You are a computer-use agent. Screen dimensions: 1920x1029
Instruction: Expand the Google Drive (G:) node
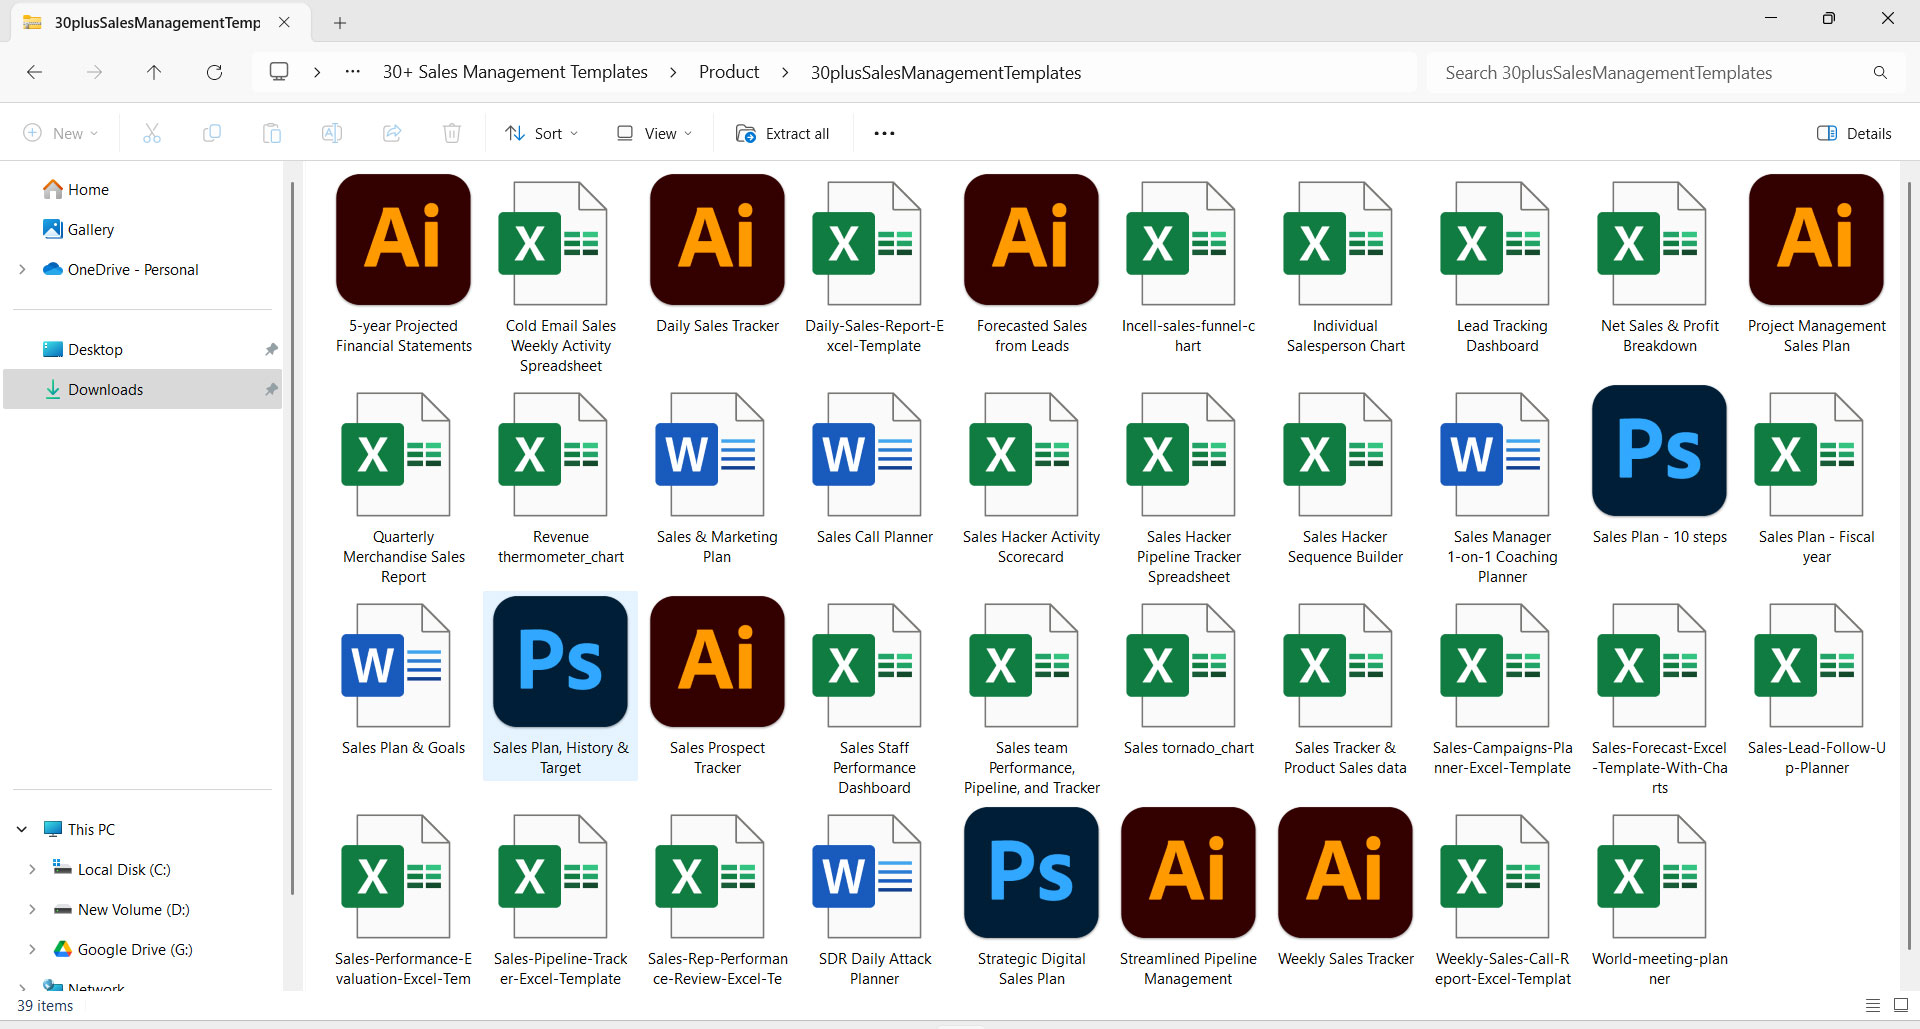pos(32,949)
